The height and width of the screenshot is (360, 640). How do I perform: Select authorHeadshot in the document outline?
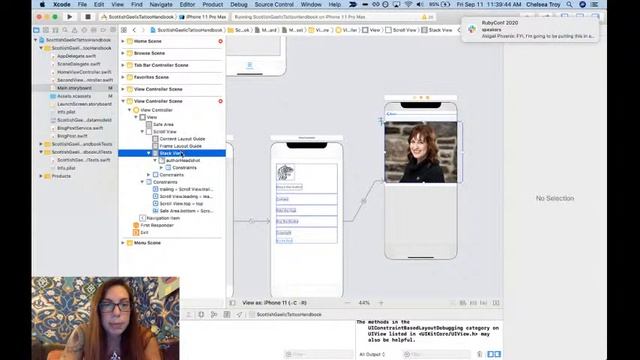182,160
